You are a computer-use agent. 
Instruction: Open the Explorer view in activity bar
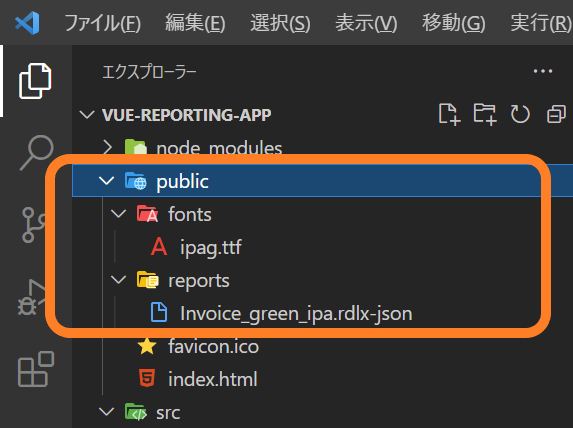[35, 81]
